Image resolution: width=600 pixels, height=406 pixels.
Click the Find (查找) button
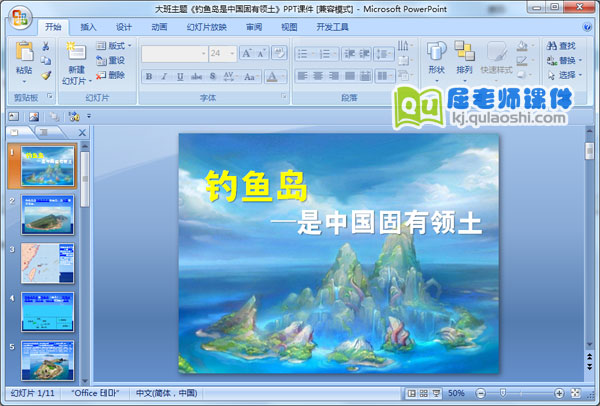tap(561, 46)
